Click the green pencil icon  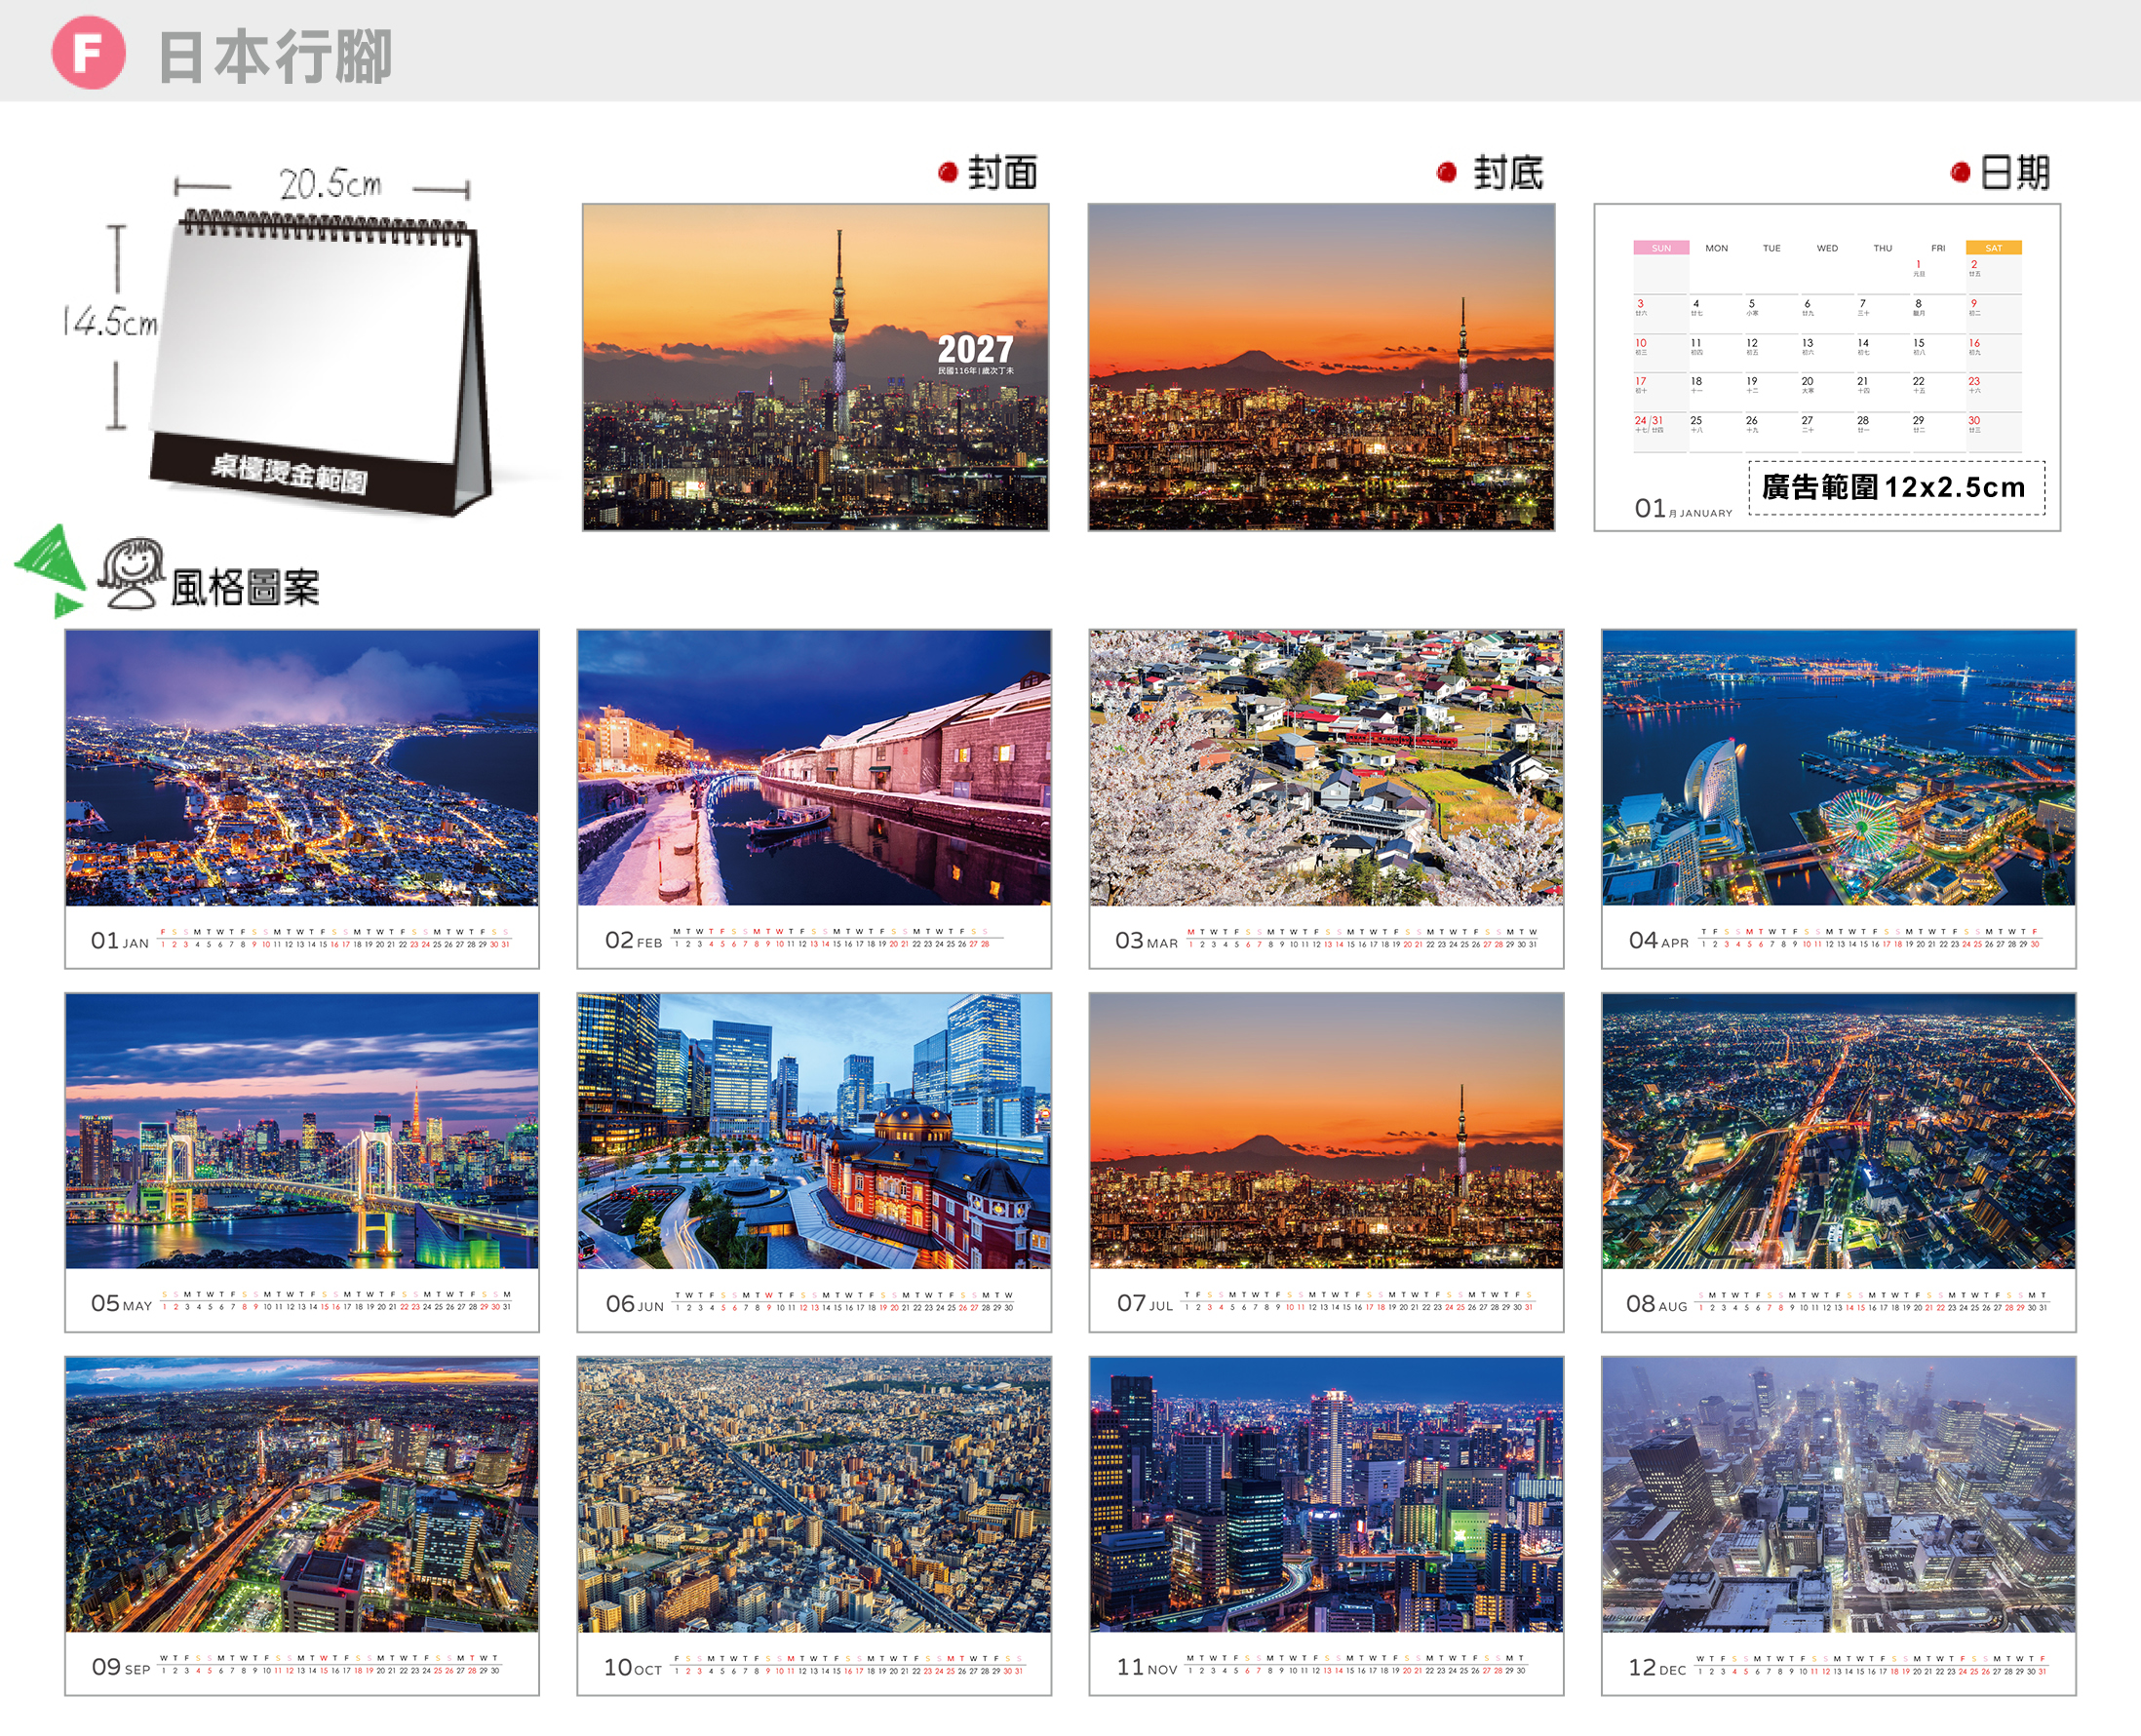49,570
